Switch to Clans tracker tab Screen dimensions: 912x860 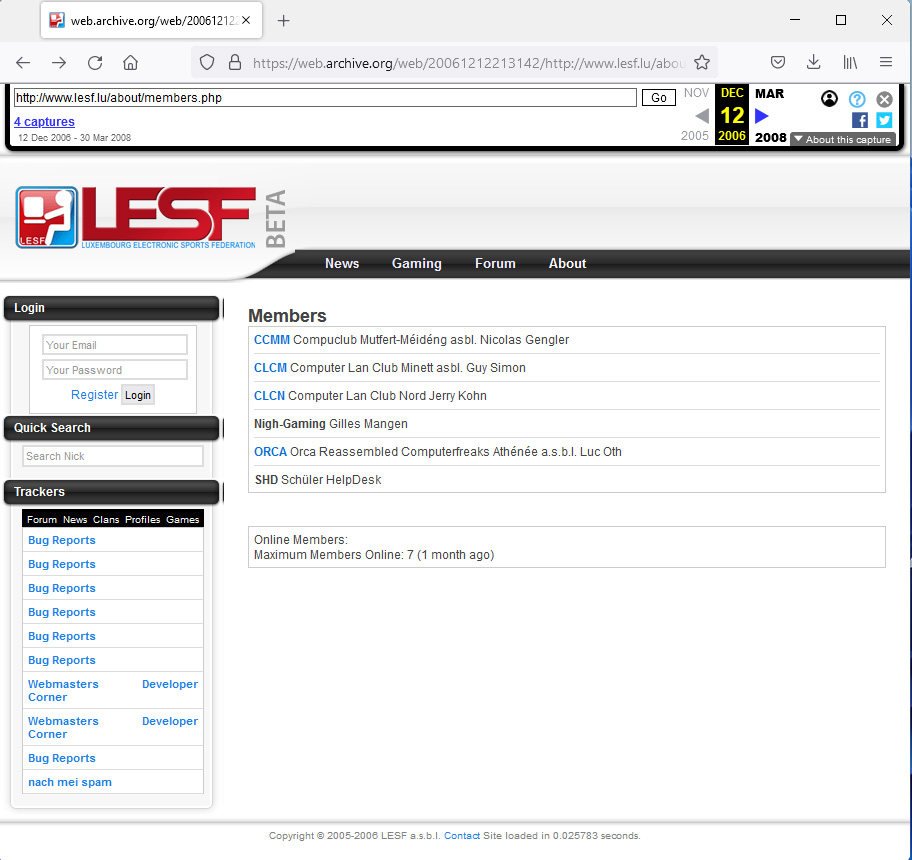click(x=106, y=519)
